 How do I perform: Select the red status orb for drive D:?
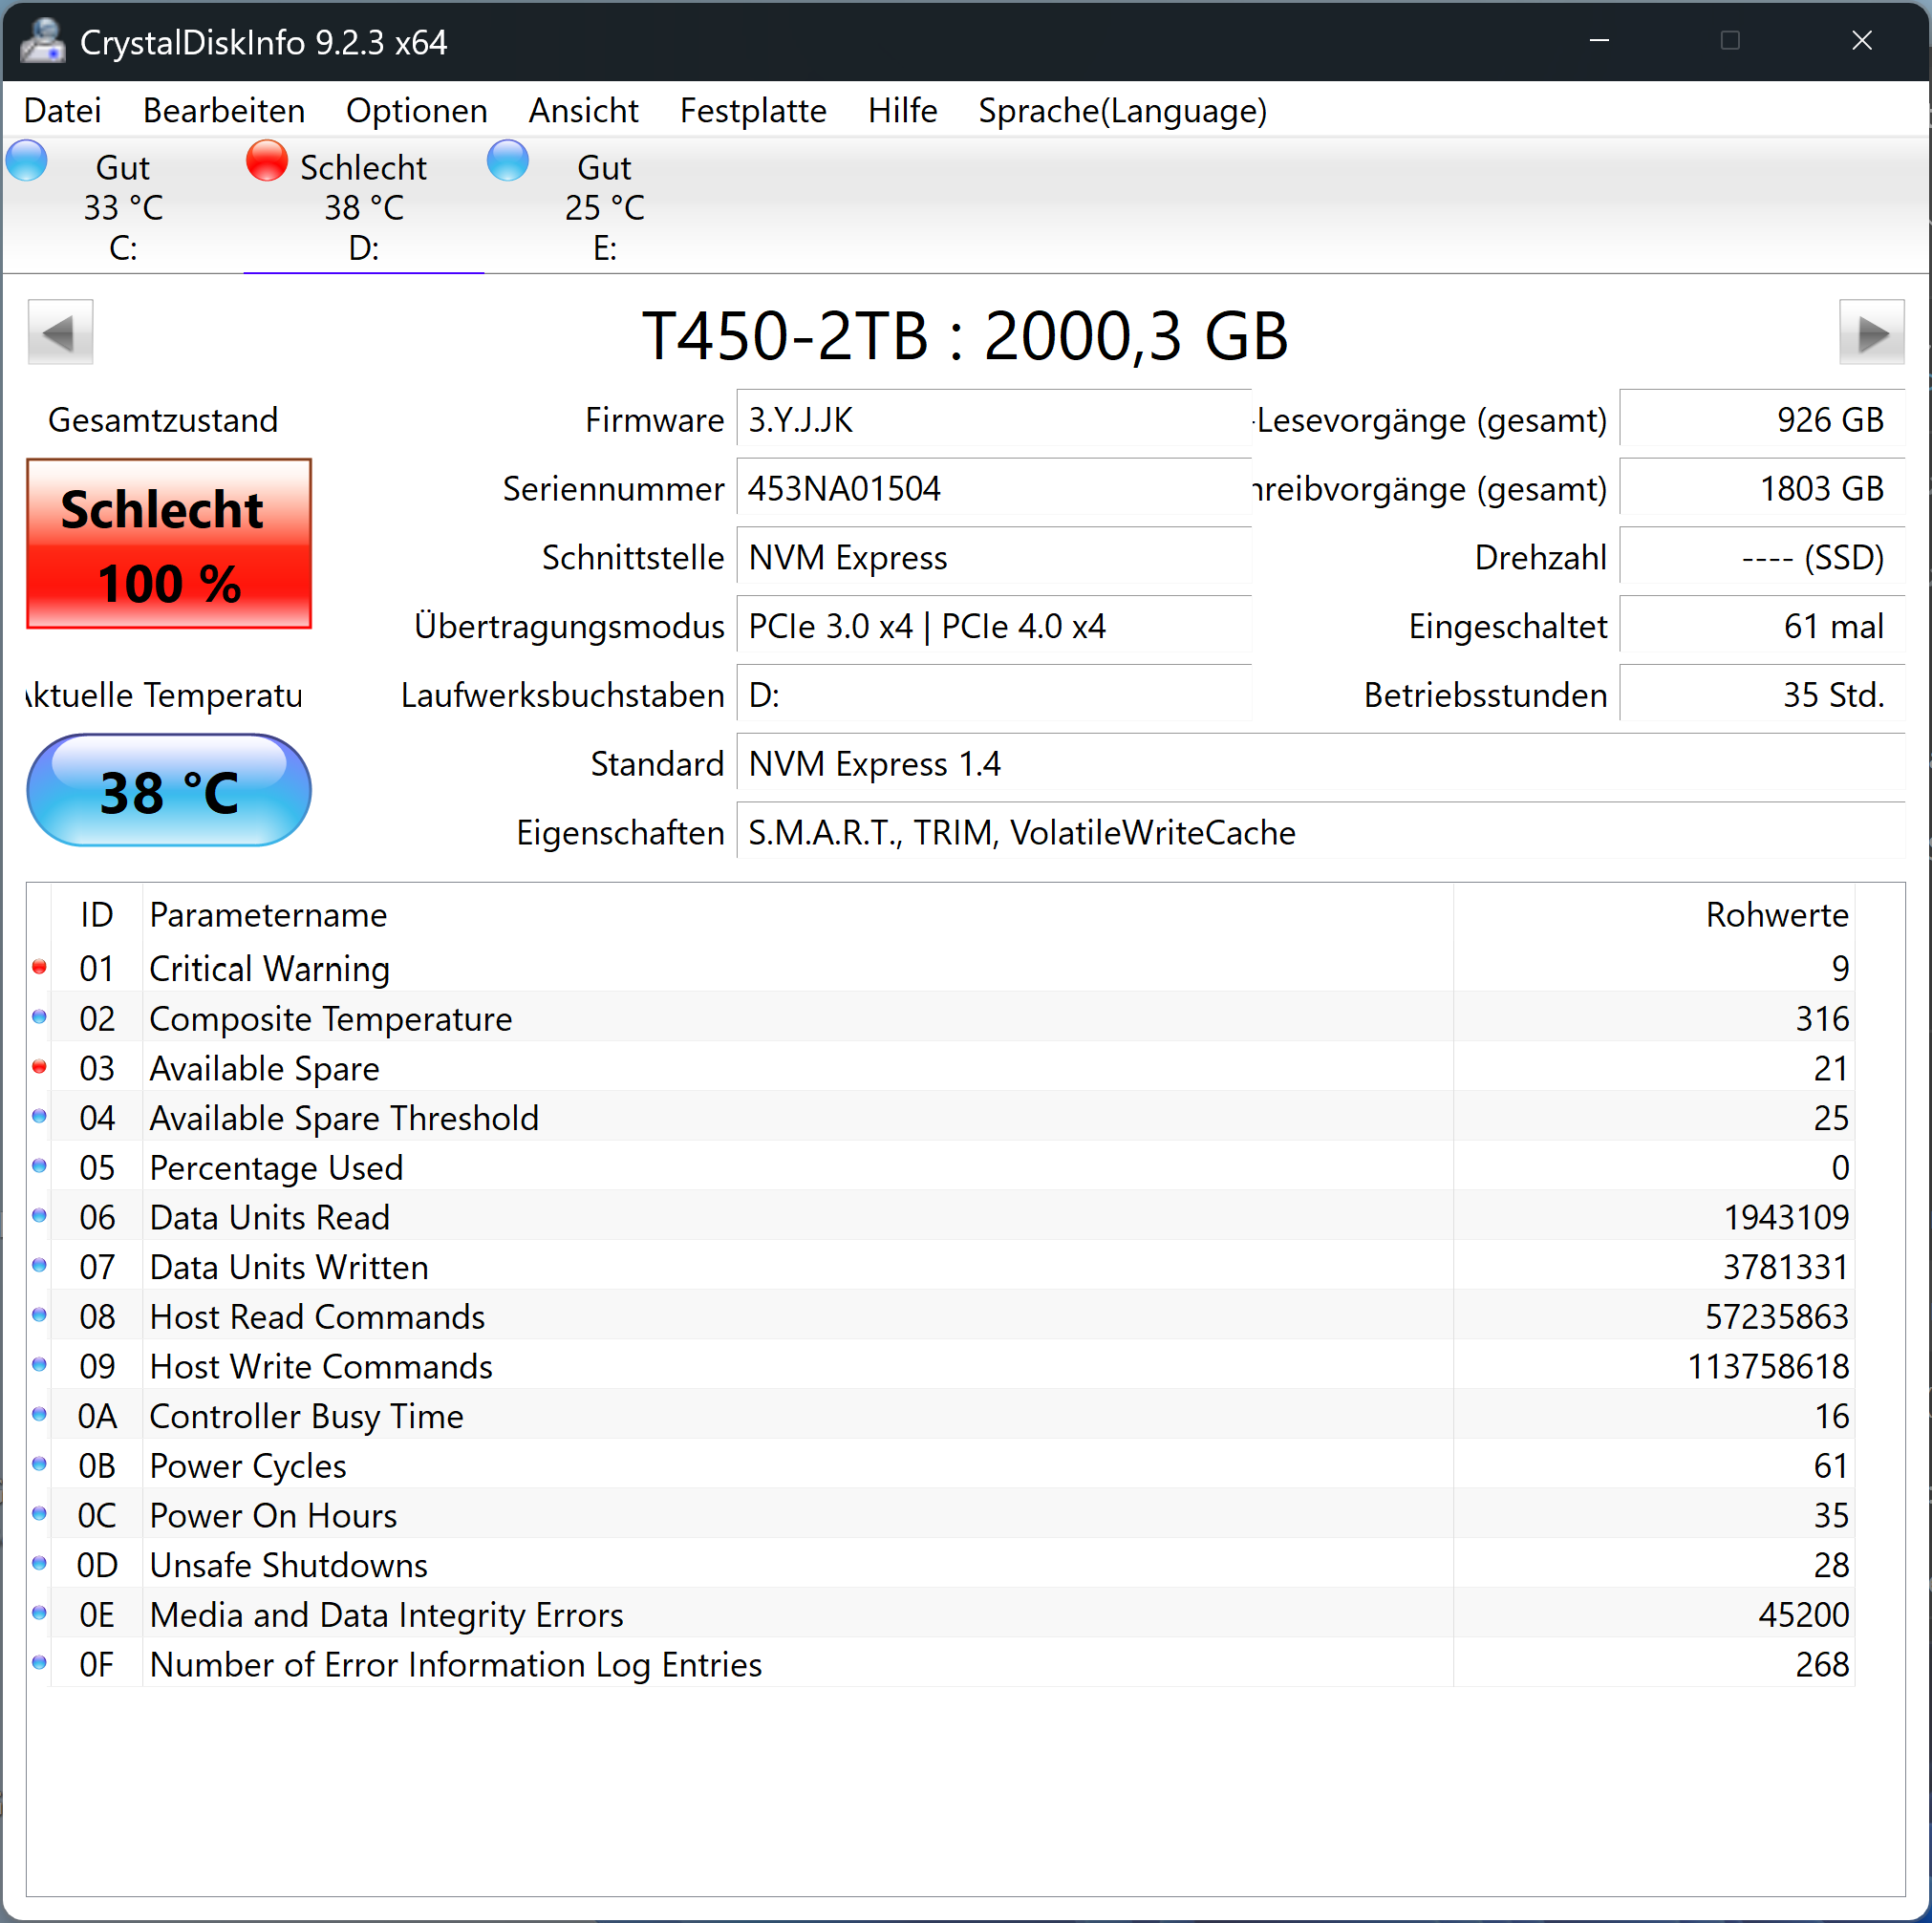click(x=267, y=161)
